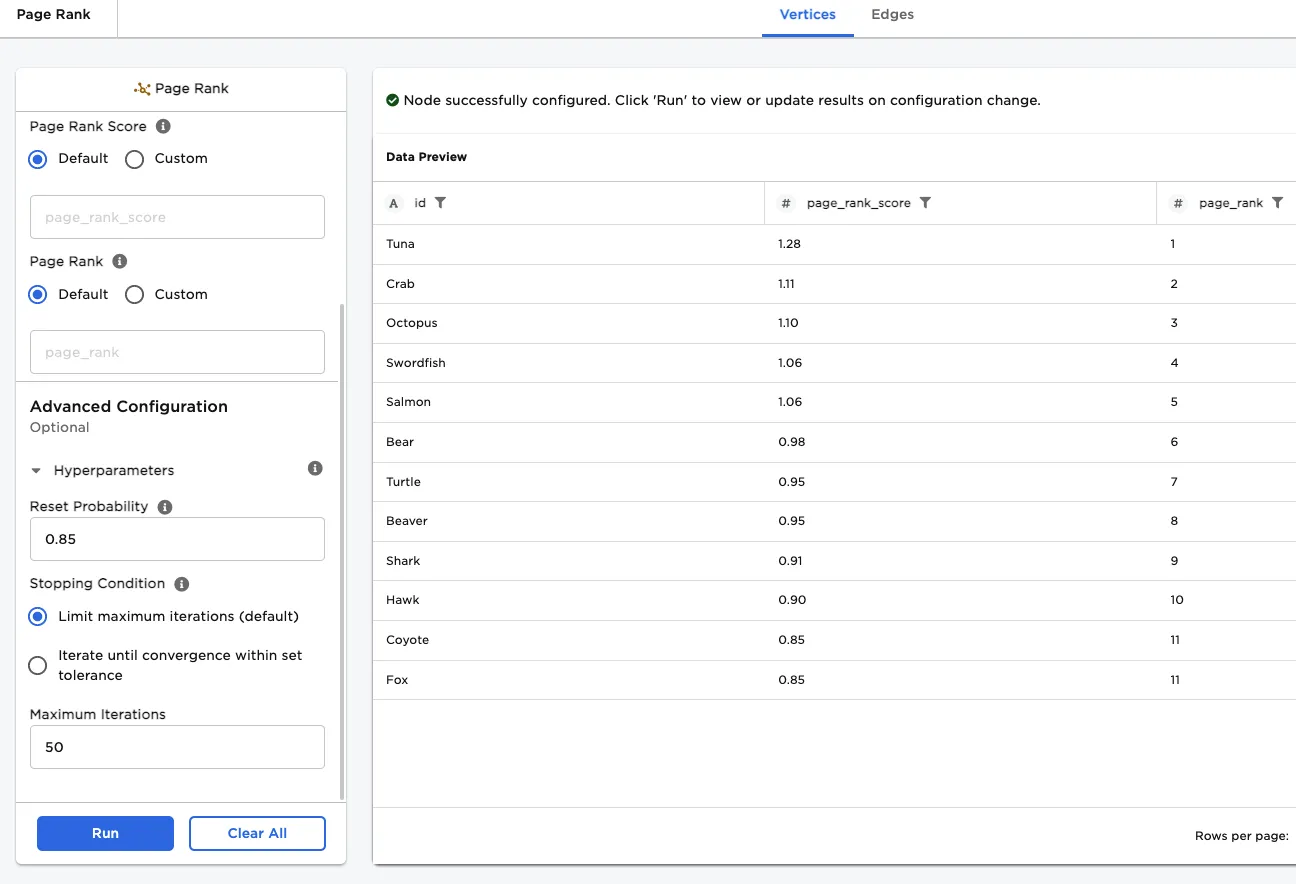This screenshot has height=884, width=1296.
Task: Click the Clear All button
Action: tap(257, 834)
